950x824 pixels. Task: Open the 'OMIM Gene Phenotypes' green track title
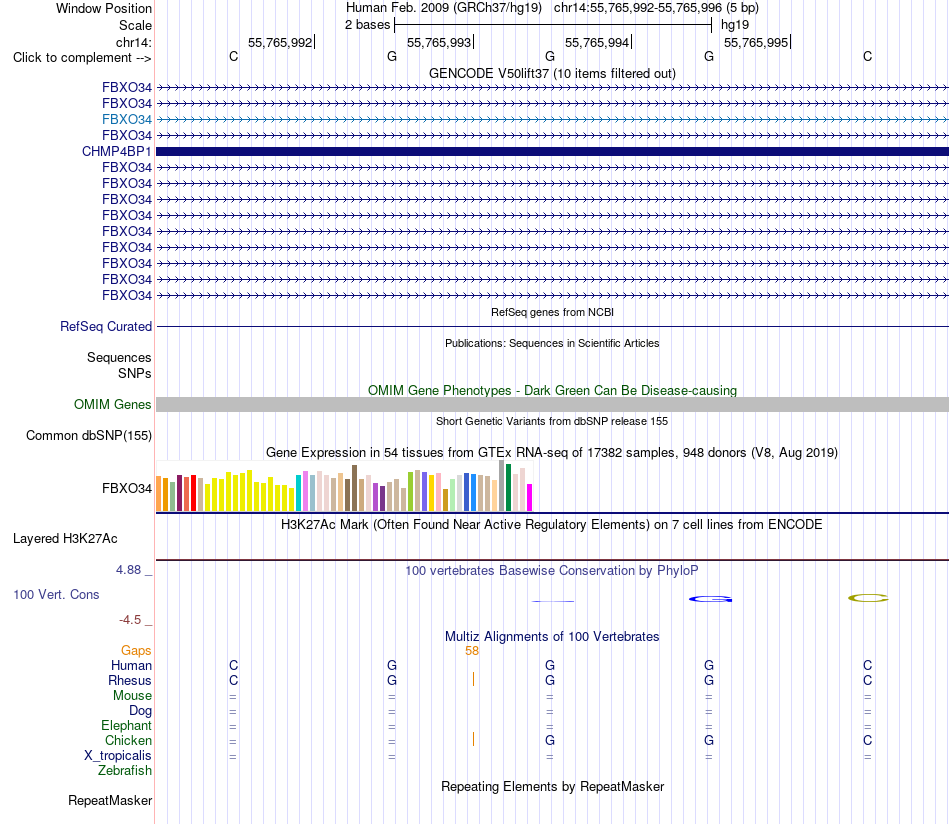click(x=552, y=390)
